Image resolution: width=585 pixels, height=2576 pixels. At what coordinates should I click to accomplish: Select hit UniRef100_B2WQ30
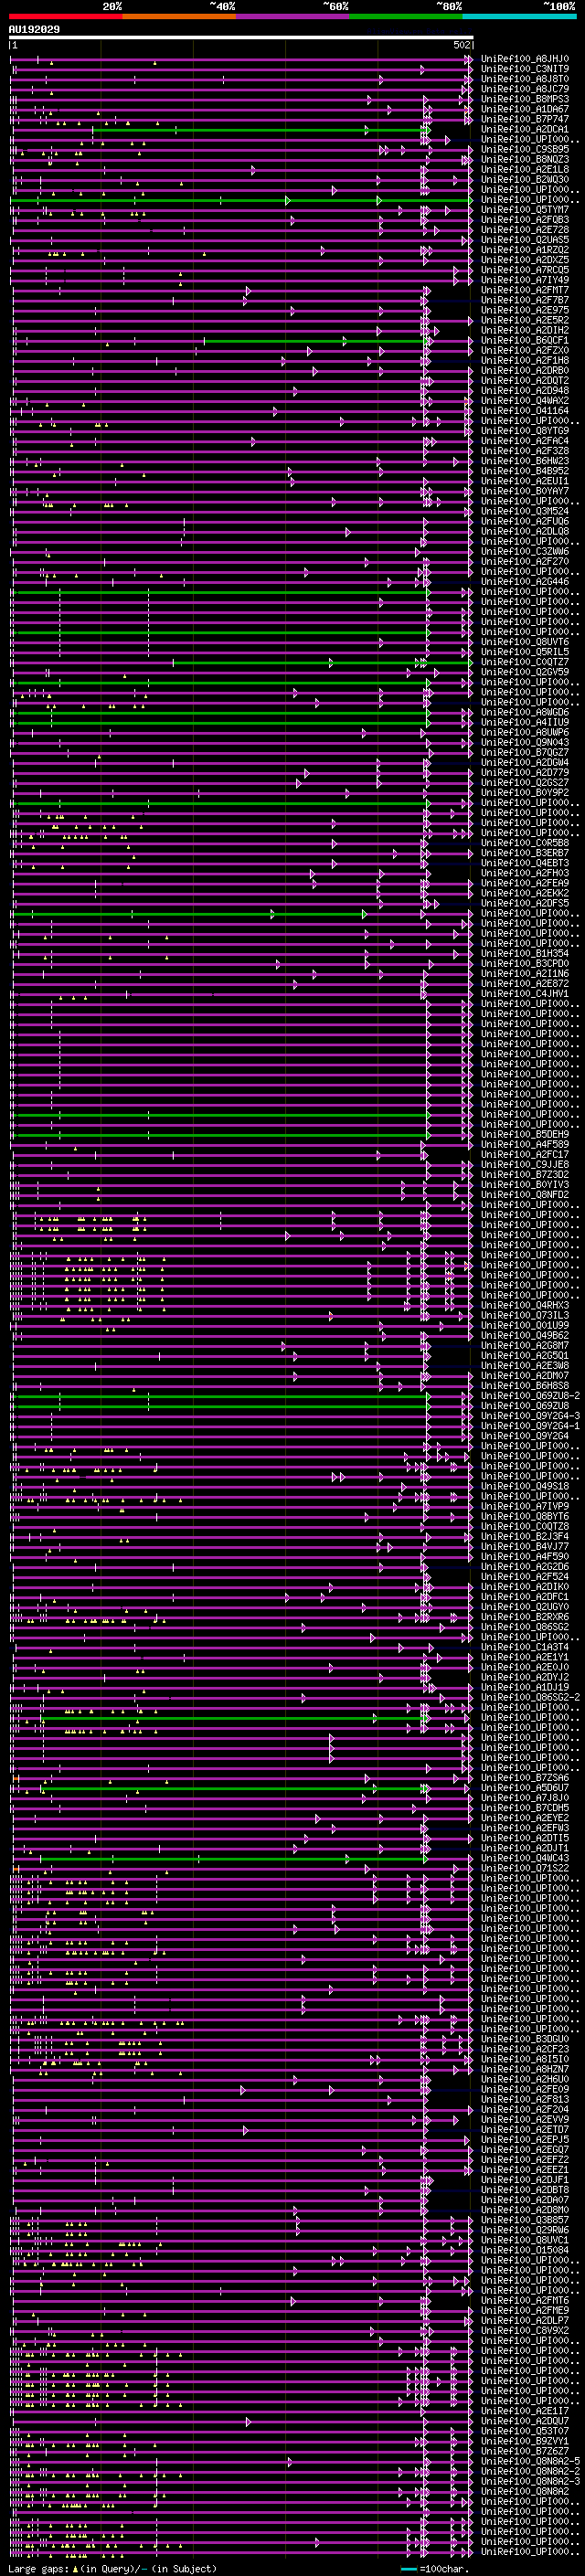coord(525,180)
